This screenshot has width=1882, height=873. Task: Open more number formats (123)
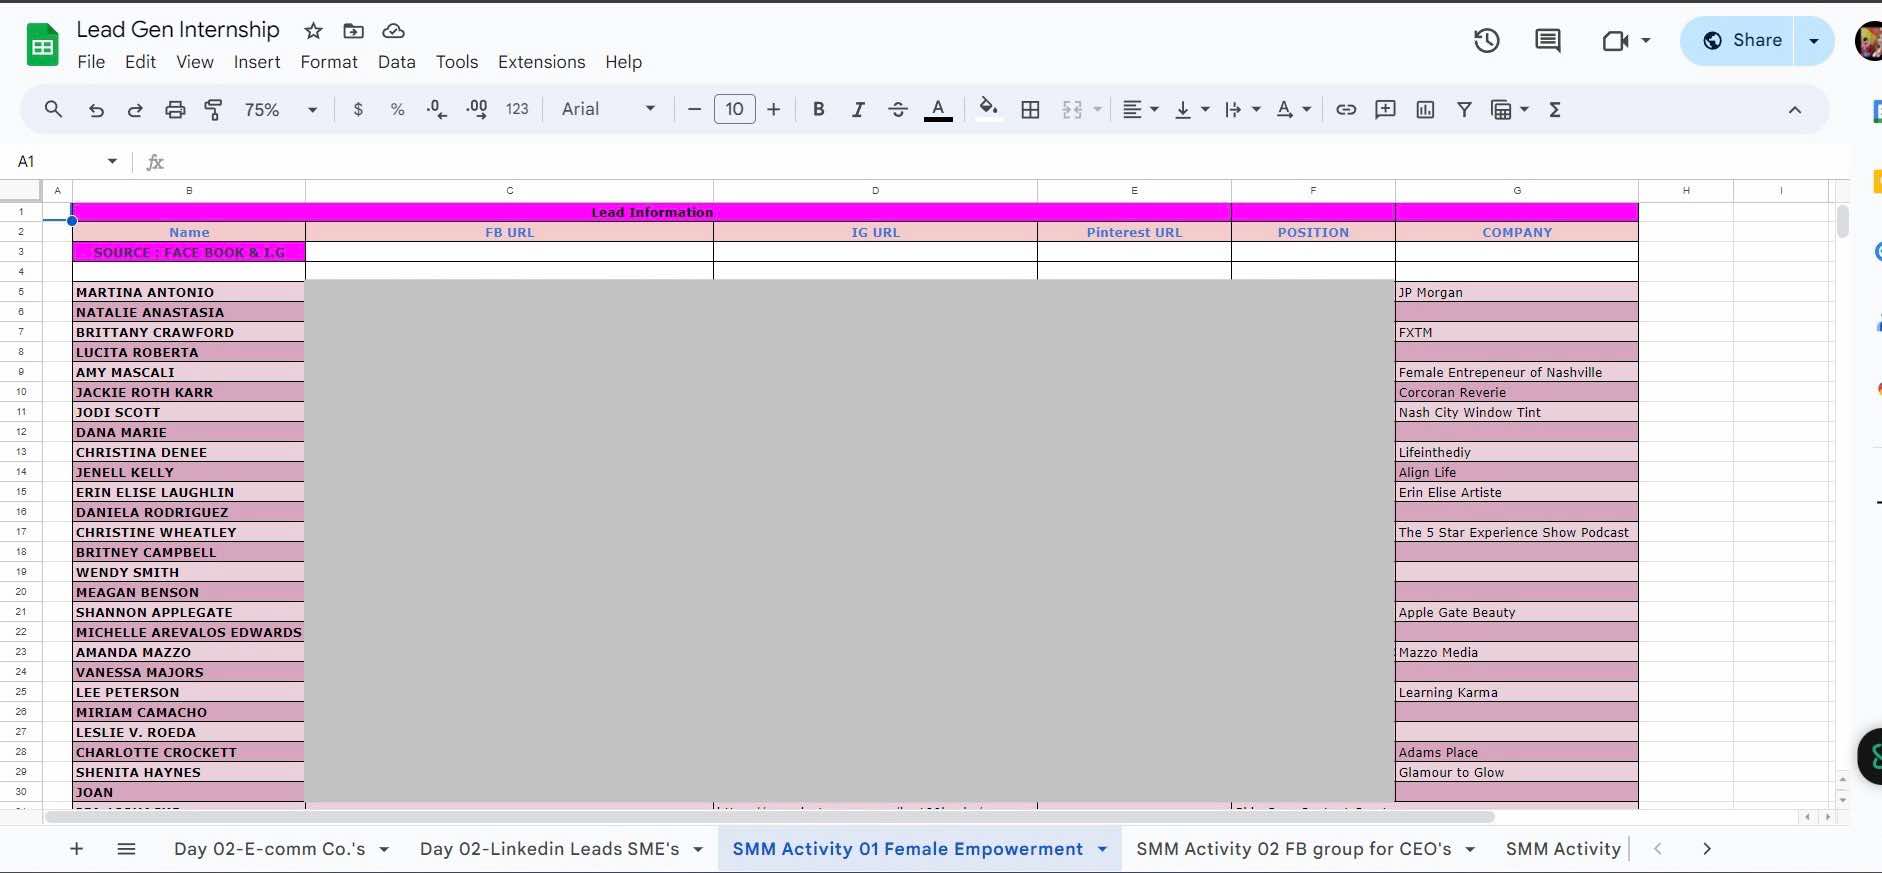pos(517,110)
